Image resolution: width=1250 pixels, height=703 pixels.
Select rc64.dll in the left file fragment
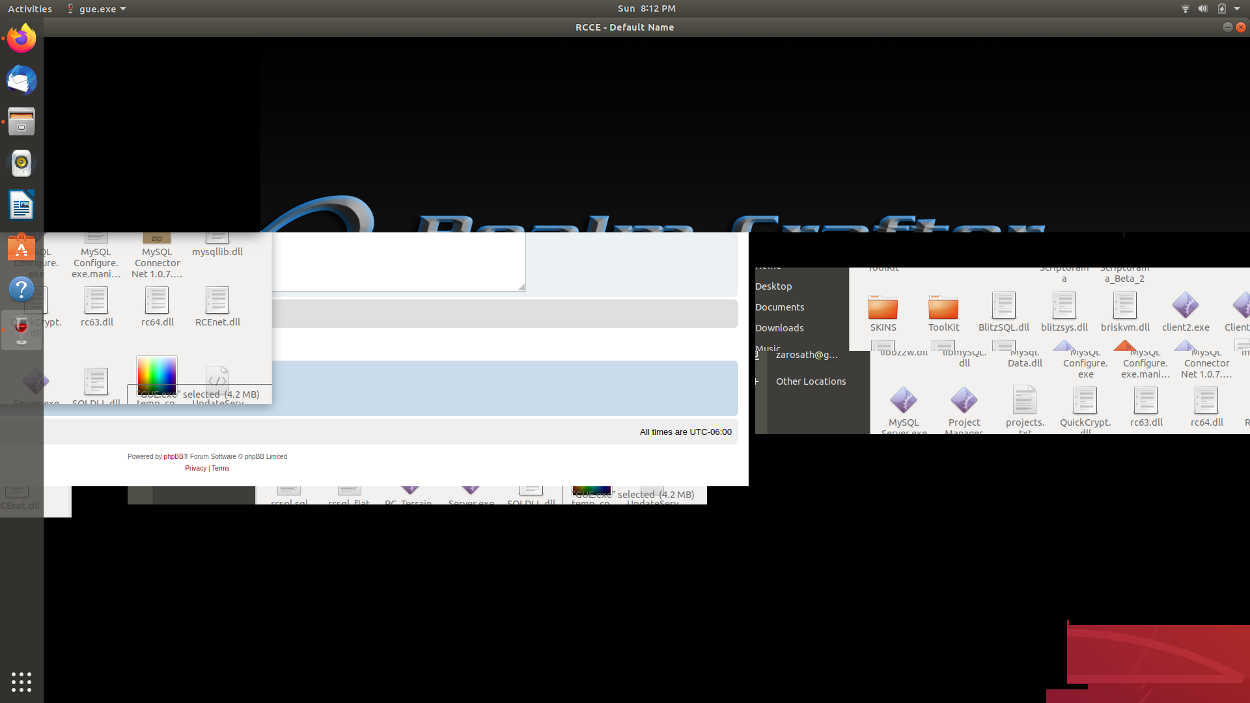157,307
